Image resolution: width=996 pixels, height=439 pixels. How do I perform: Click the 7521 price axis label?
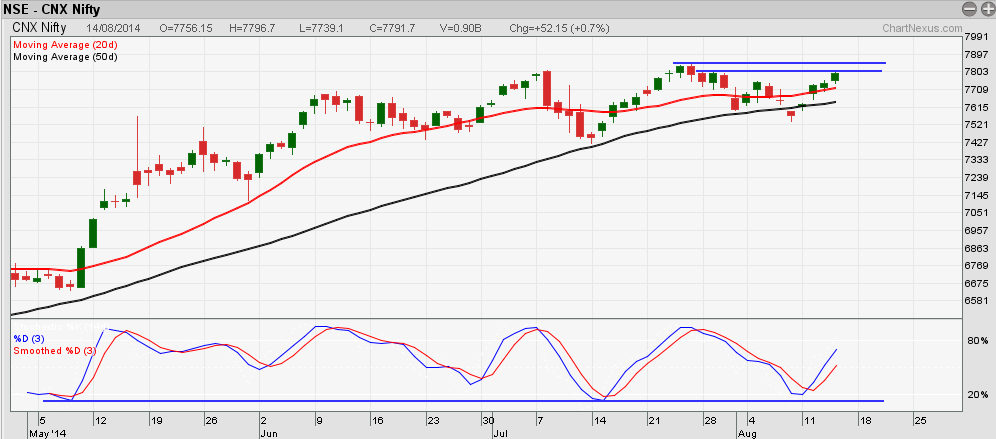[976, 125]
